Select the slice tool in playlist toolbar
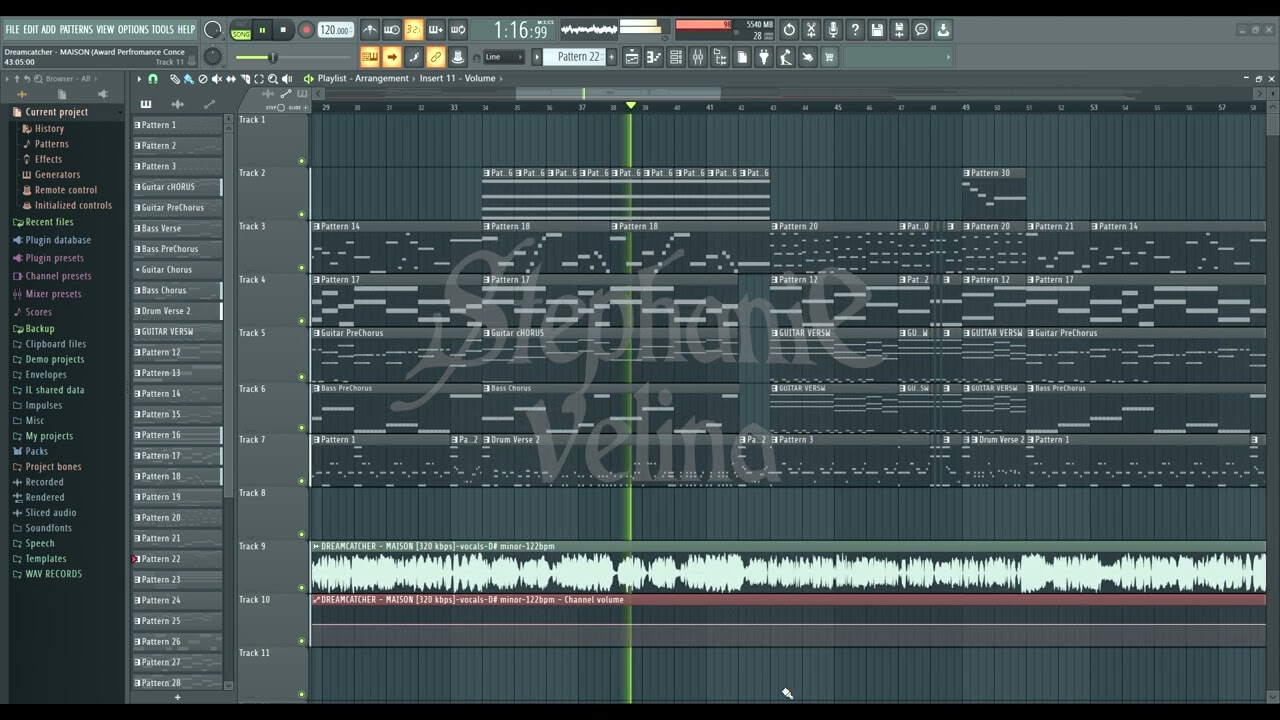 tap(245, 79)
